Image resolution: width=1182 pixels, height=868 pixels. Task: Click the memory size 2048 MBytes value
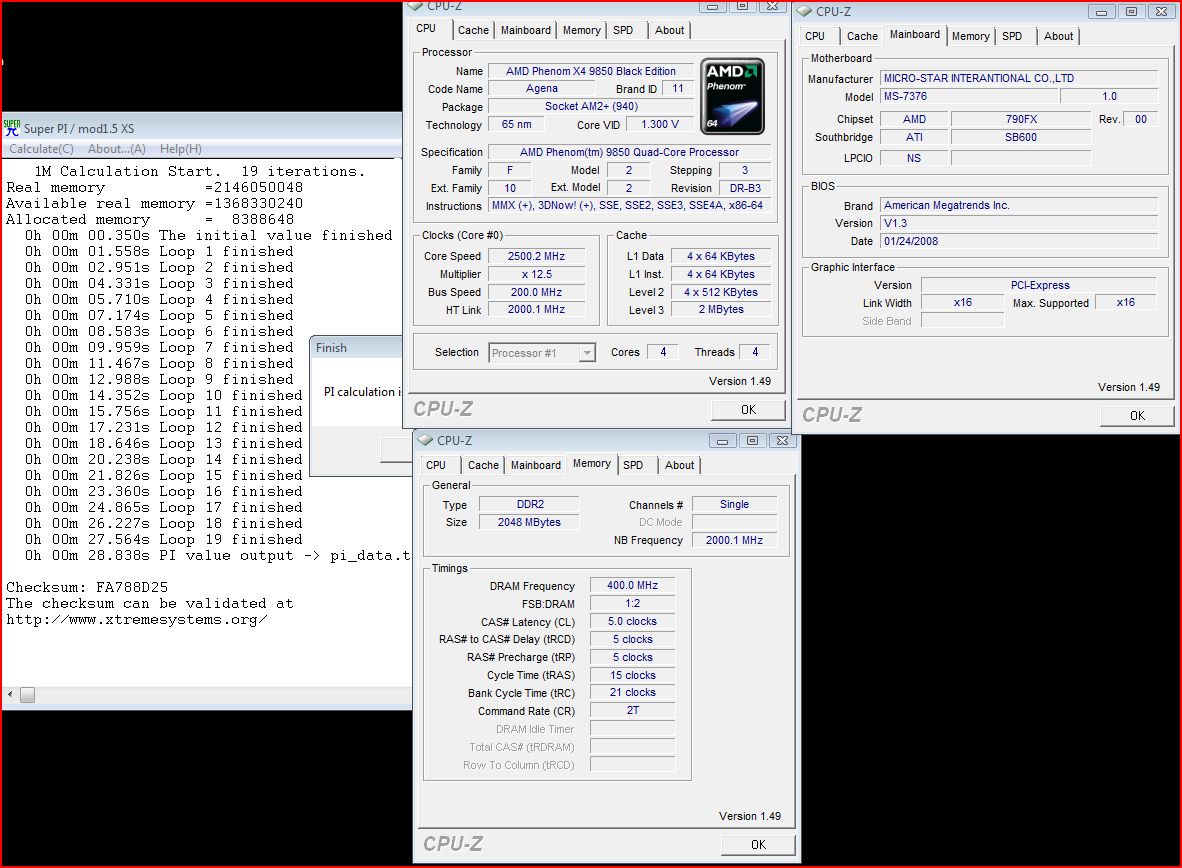coord(529,522)
